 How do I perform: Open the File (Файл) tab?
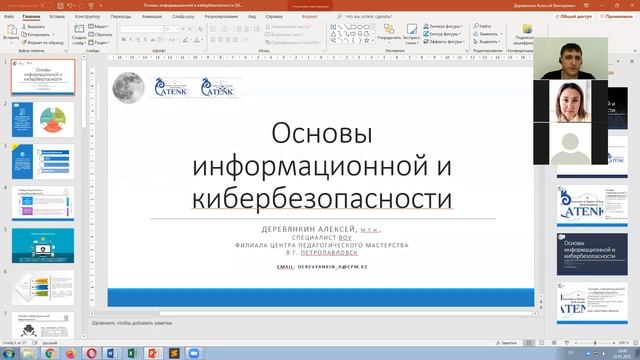[9, 16]
